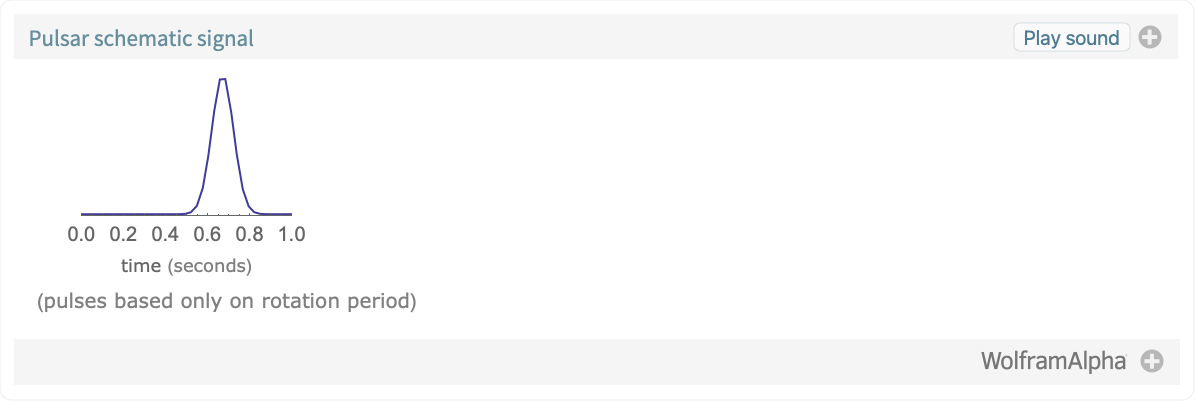Image resolution: width=1196 pixels, height=403 pixels.
Task: Click the 0.2 axis tick label
Action: pyautogui.click(x=123, y=234)
